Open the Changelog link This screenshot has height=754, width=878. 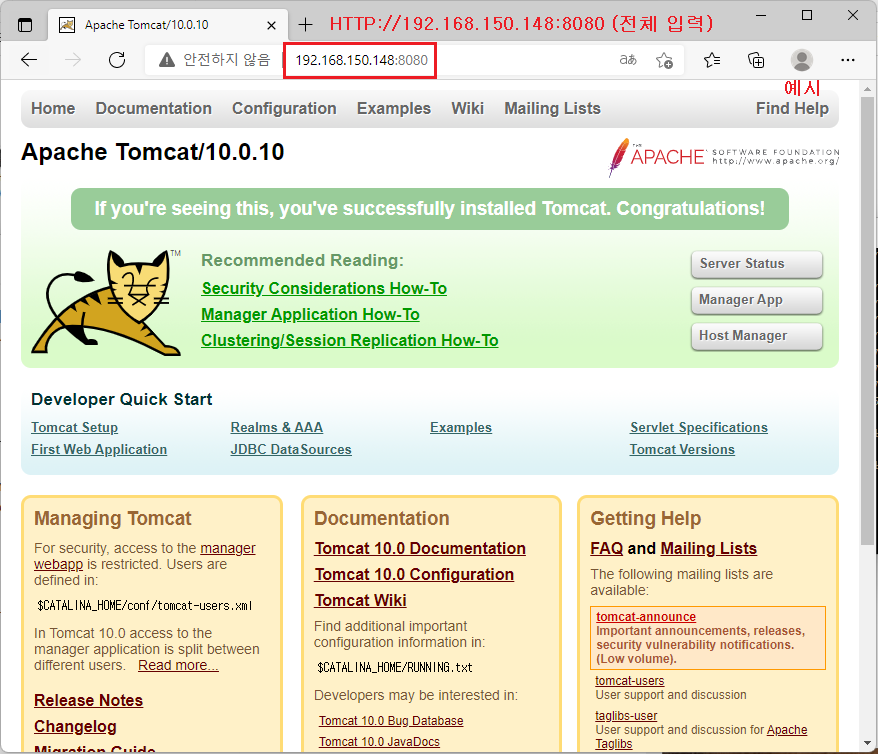coord(75,727)
